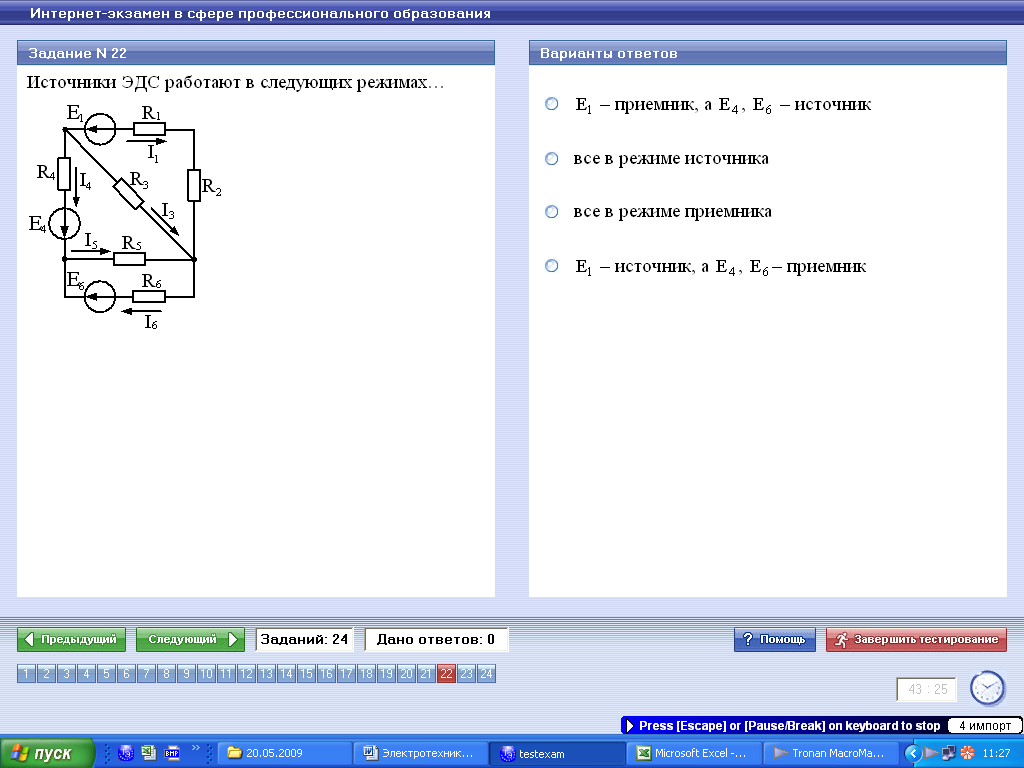
Task: Jump to question number 8
Action: pyautogui.click(x=167, y=673)
